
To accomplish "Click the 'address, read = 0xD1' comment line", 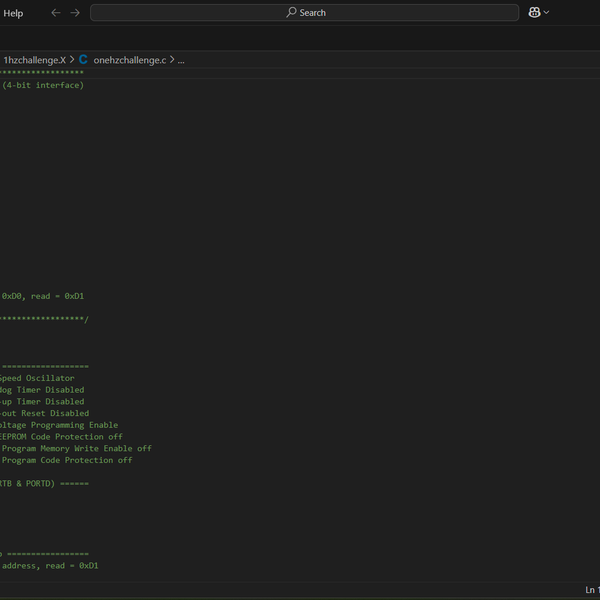I will pos(50,565).
